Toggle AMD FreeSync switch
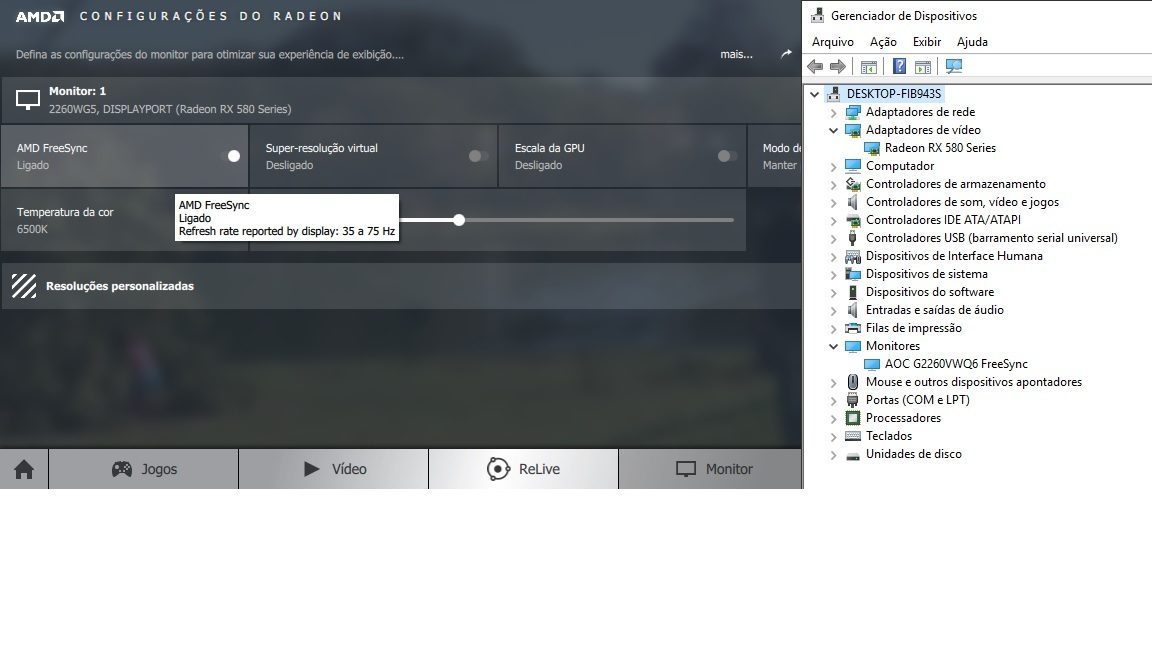Image resolution: width=1152 pixels, height=648 pixels. [230, 156]
